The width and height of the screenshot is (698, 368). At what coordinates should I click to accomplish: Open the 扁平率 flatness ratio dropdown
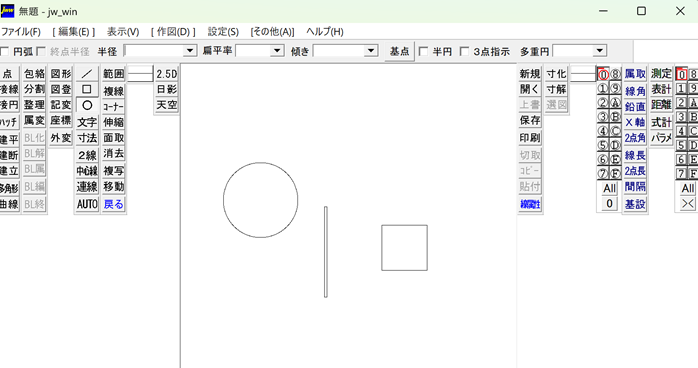point(277,51)
